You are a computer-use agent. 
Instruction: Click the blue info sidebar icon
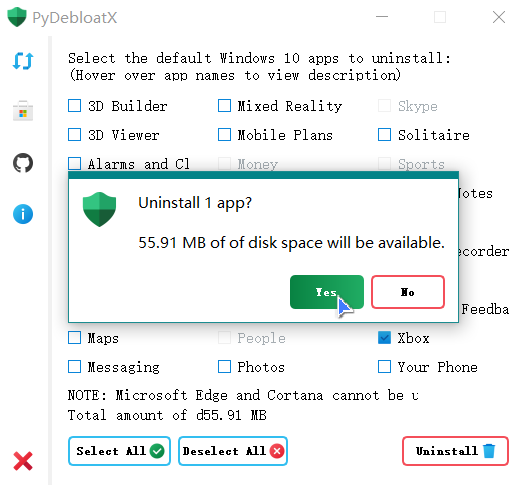(23, 214)
